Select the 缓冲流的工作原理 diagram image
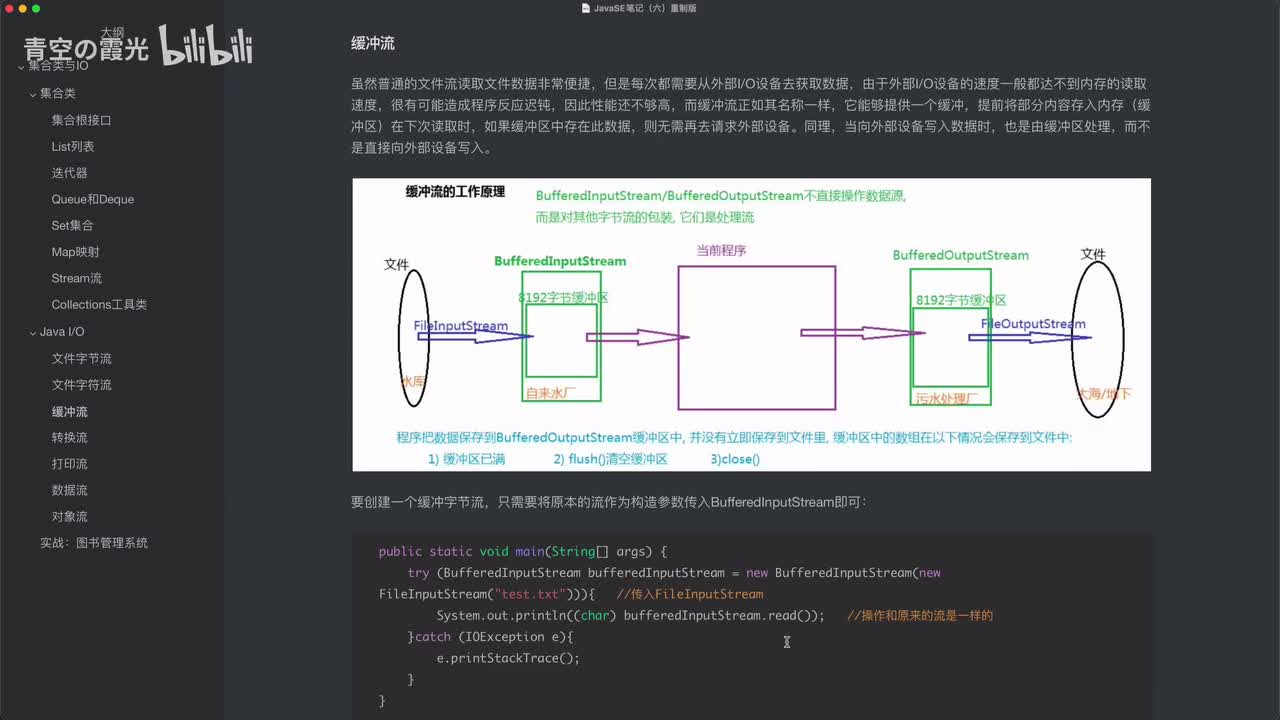 pyautogui.click(x=751, y=324)
